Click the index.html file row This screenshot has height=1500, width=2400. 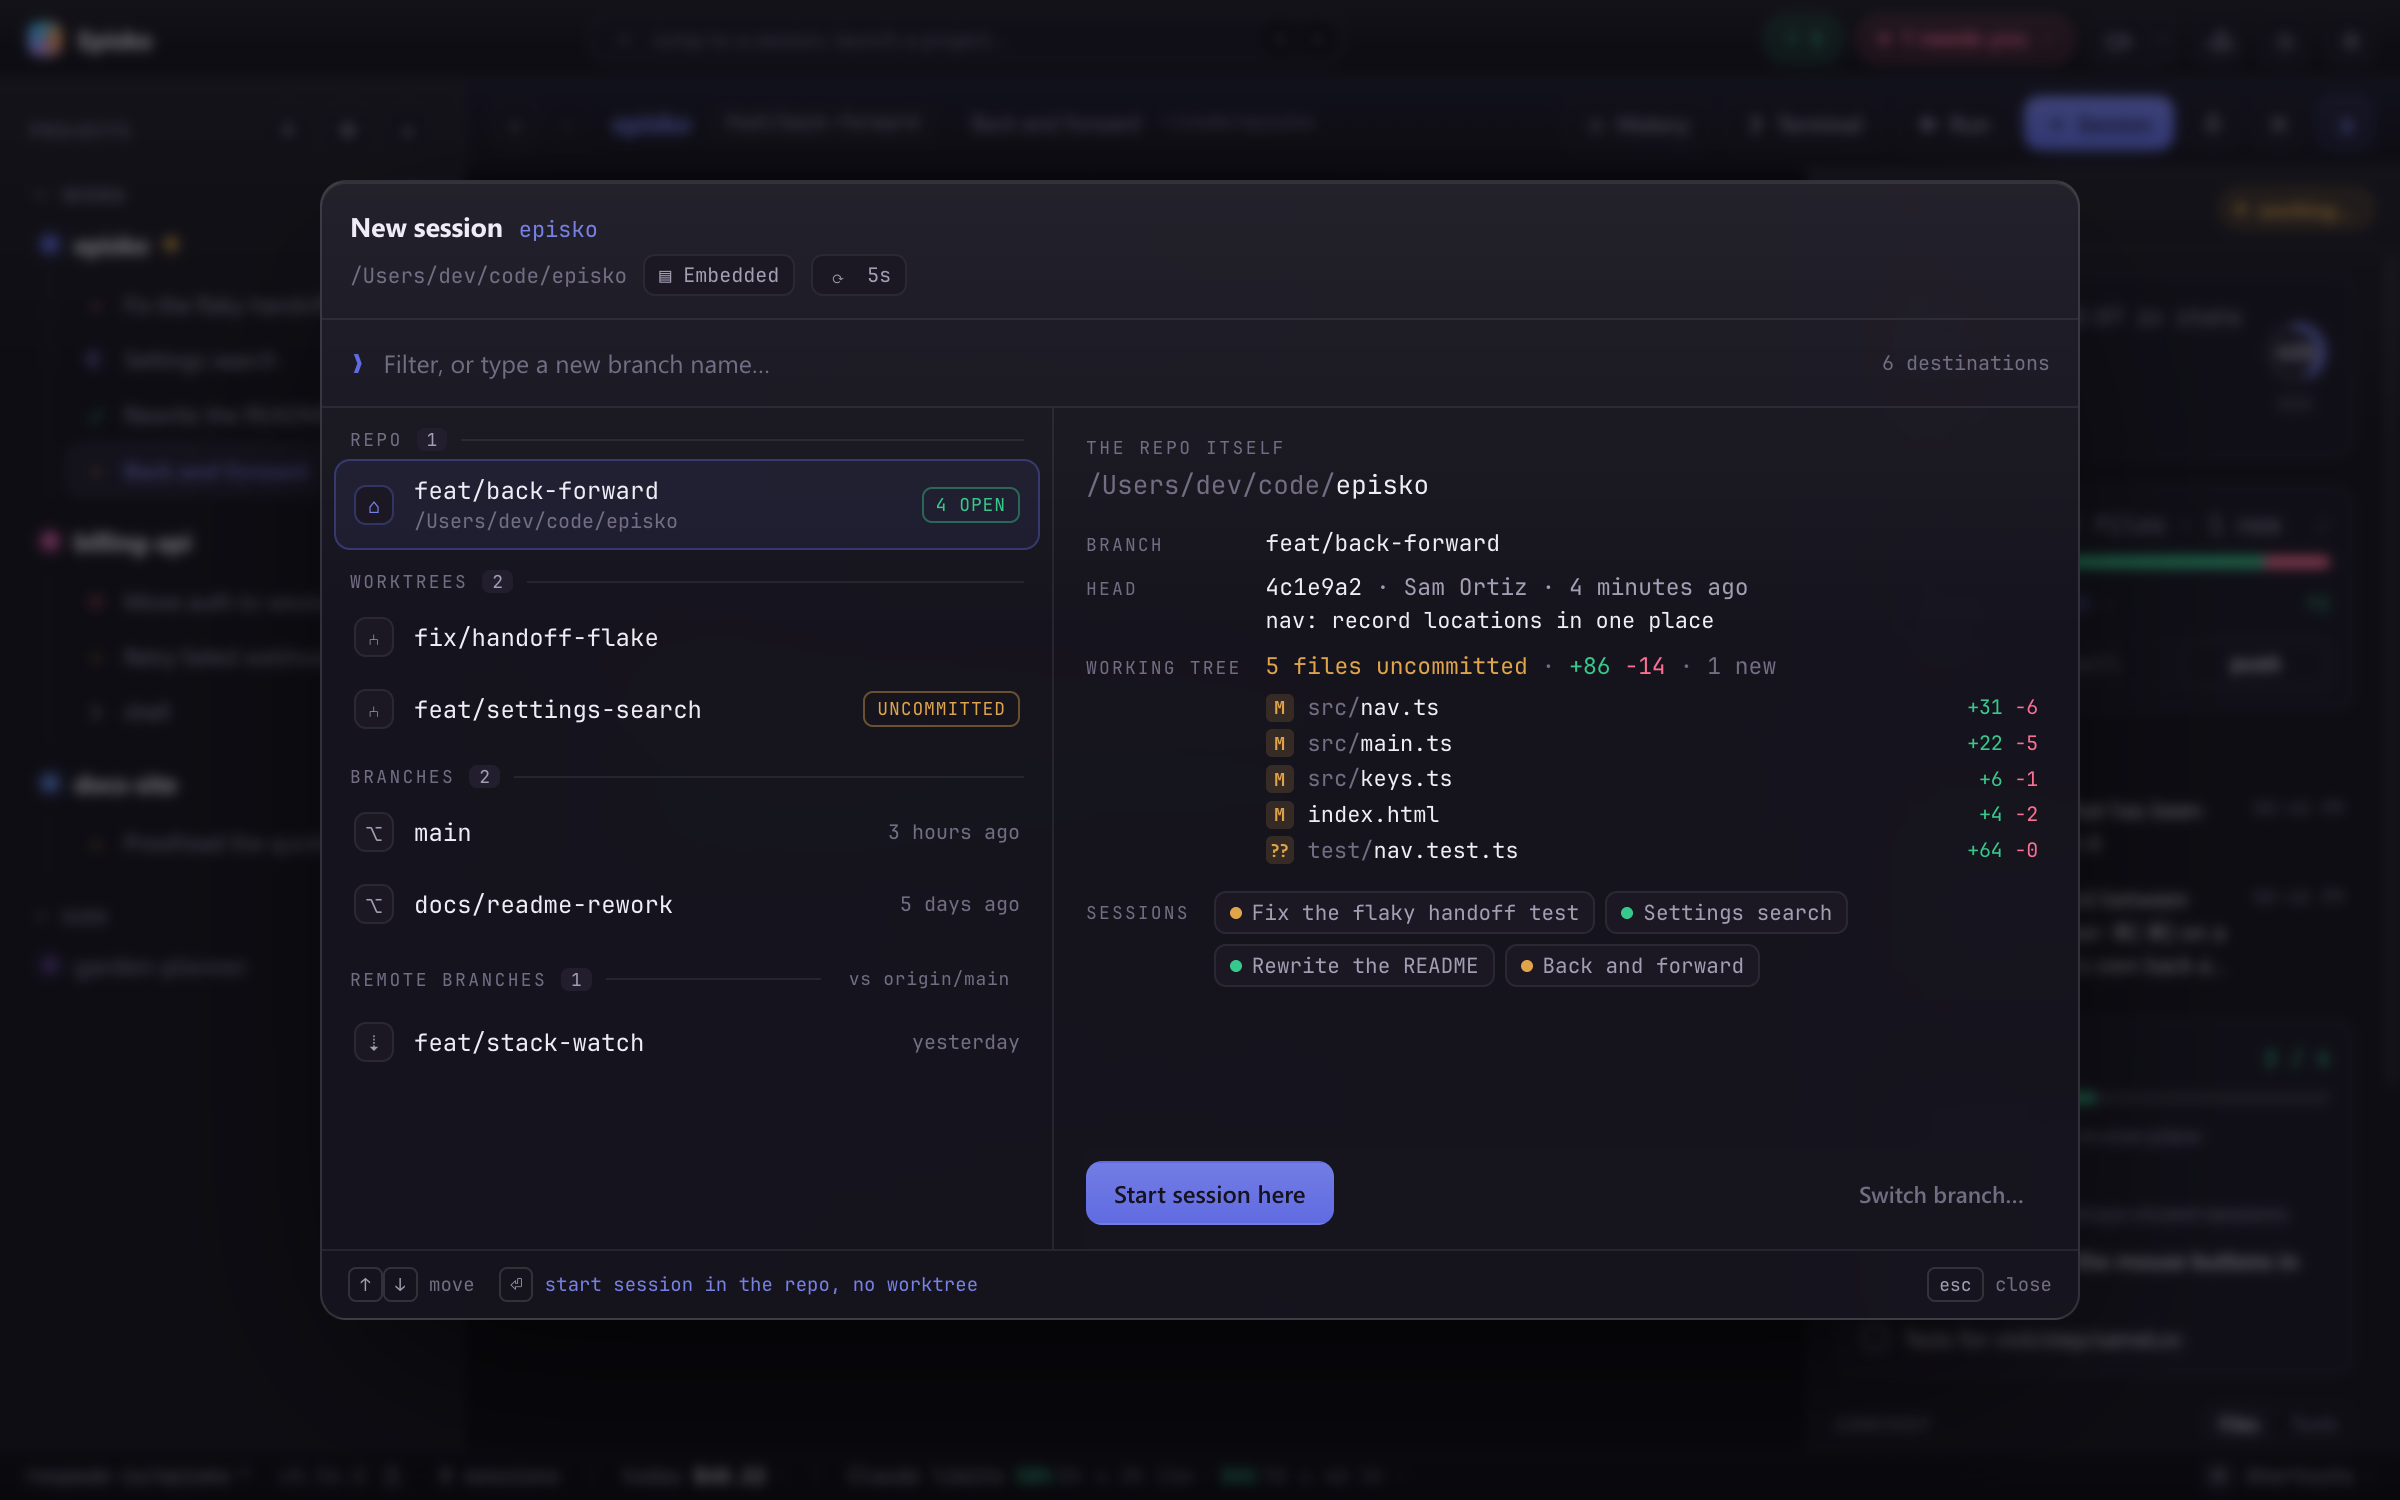1652,815
